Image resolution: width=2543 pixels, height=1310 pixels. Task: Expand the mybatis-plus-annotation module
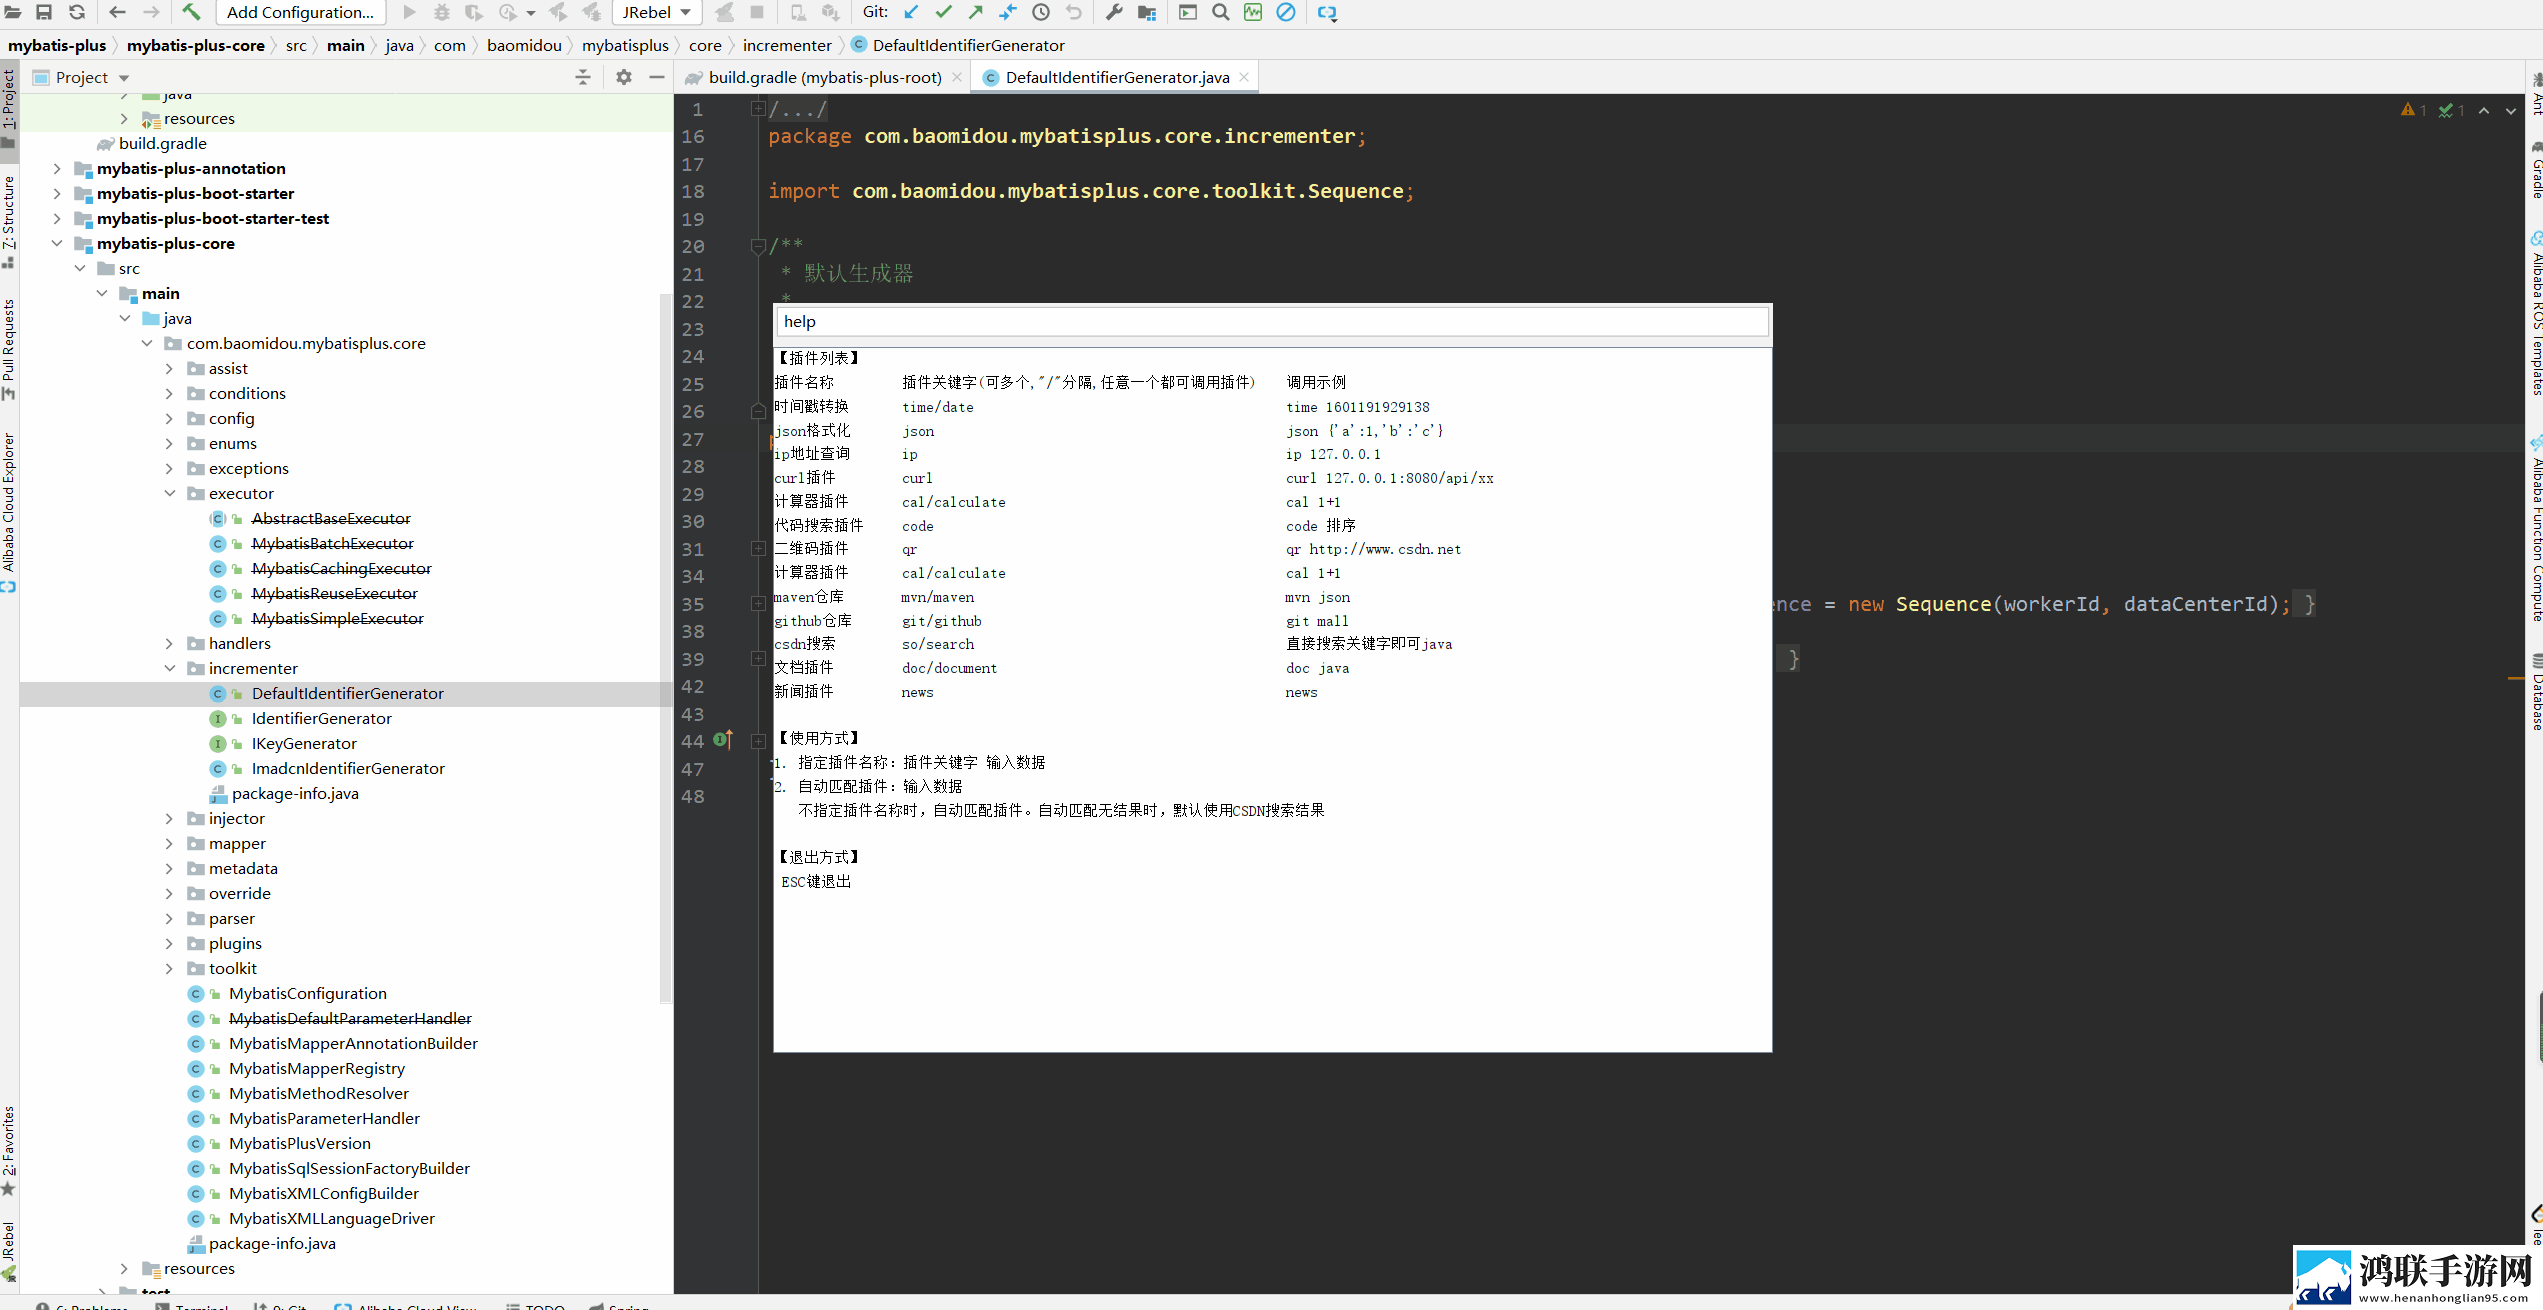coord(57,168)
